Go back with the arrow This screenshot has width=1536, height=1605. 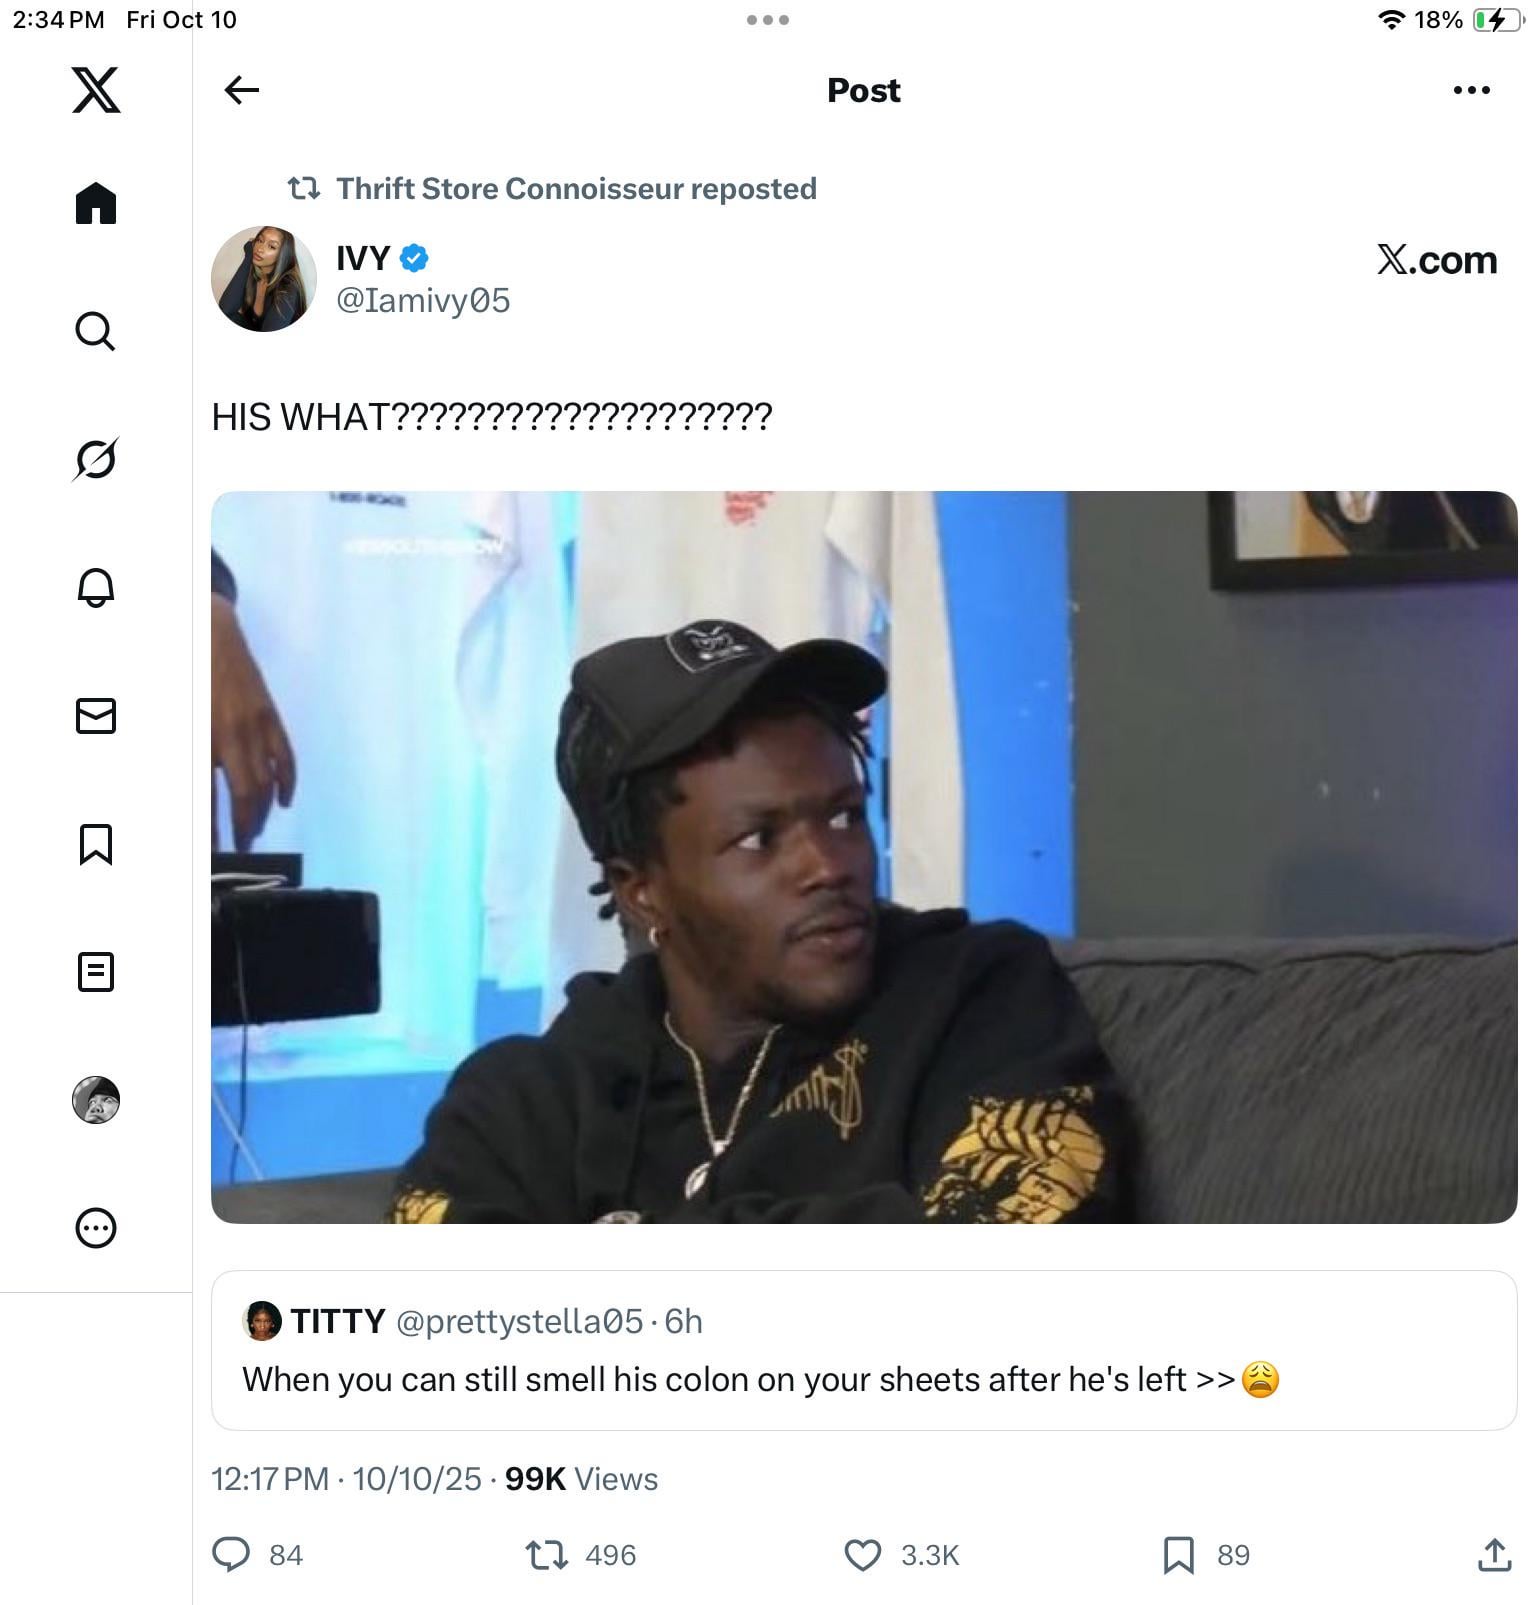tap(241, 90)
